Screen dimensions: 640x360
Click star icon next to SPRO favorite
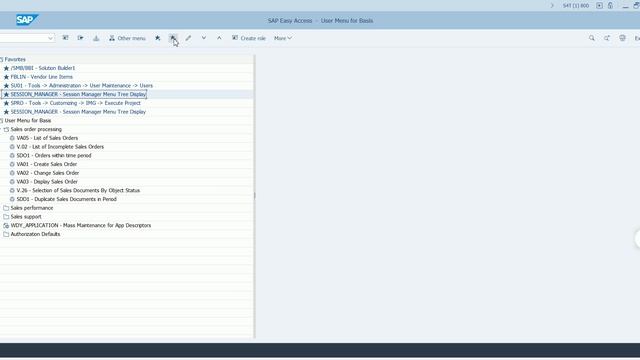tap(6, 103)
